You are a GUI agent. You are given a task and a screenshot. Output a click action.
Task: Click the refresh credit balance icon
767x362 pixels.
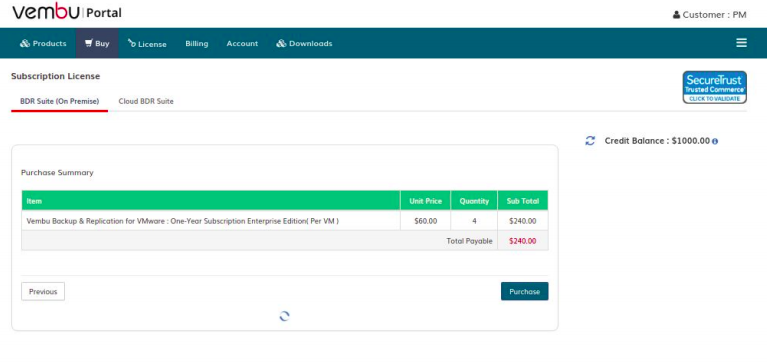(x=590, y=141)
